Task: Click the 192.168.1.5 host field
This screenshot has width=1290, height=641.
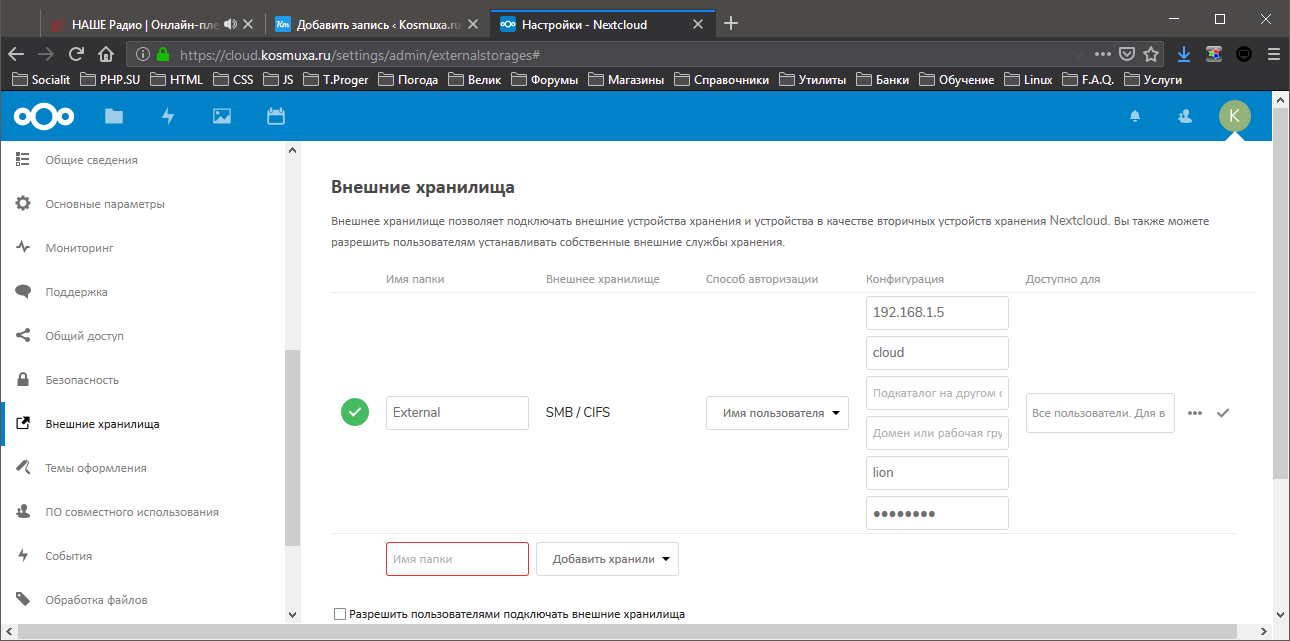Action: pos(937,313)
